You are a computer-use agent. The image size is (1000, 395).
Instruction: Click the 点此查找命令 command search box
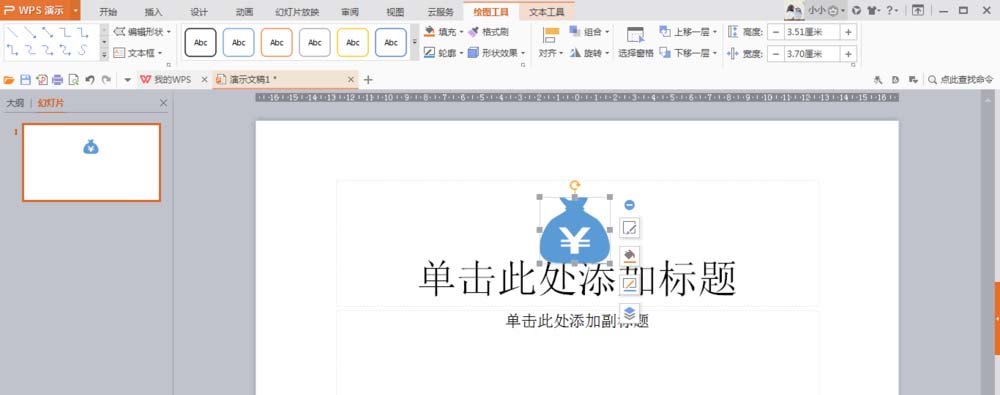[x=961, y=80]
